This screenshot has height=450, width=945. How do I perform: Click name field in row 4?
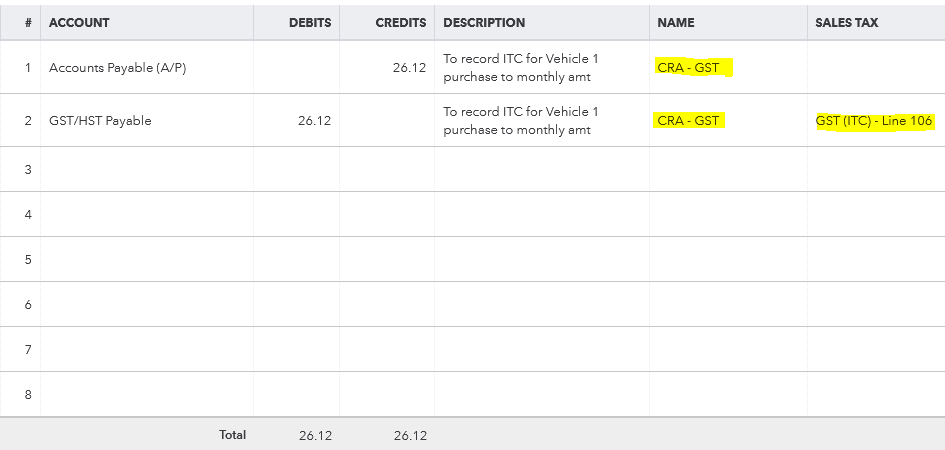pyautogui.click(x=729, y=214)
